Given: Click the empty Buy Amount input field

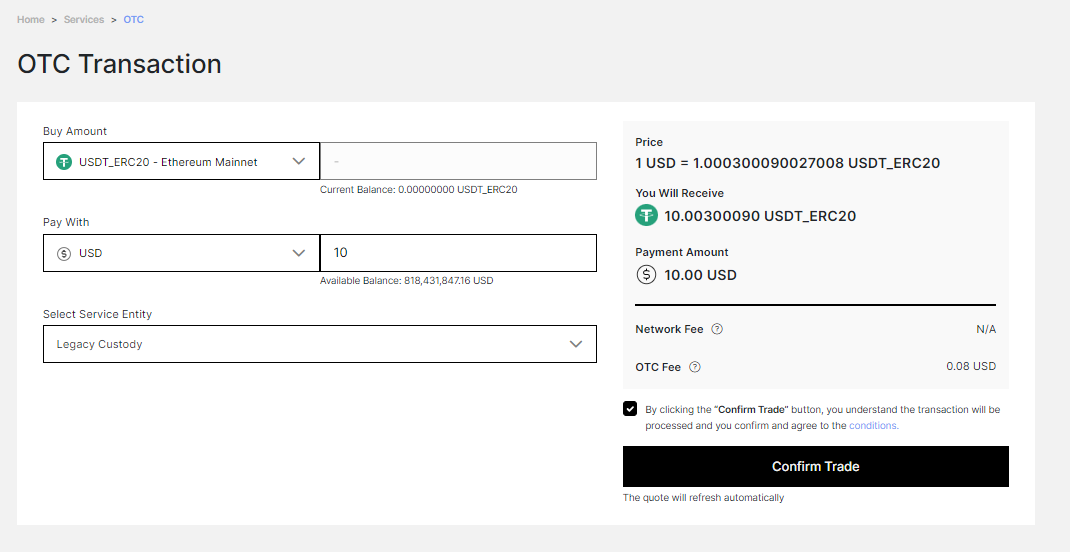Looking at the screenshot, I should click(x=459, y=161).
